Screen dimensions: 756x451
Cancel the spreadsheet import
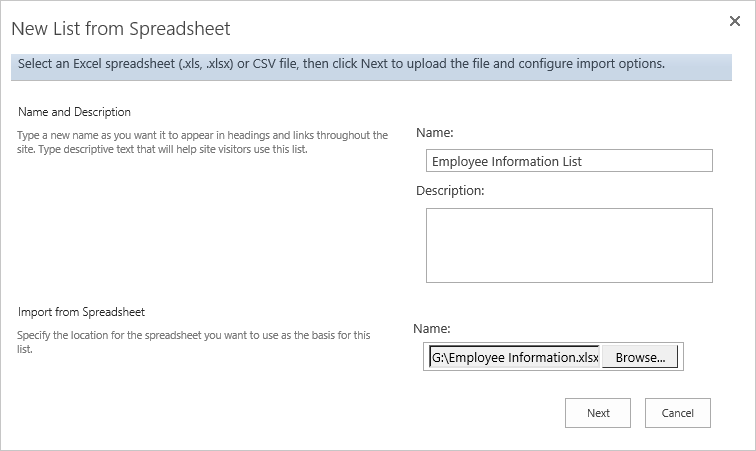(677, 413)
